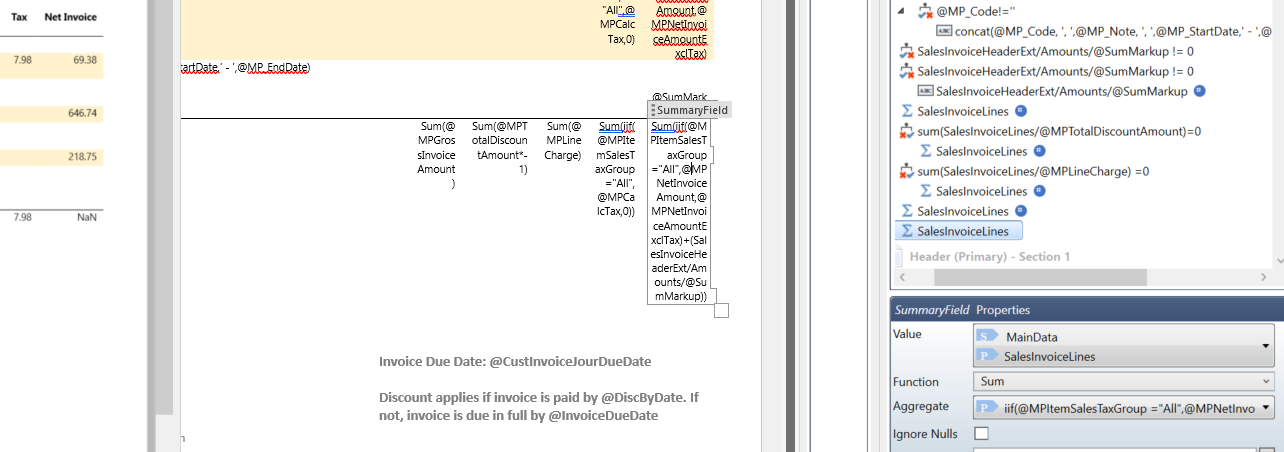Click the square resize handle below the SummaryField box

(721, 311)
